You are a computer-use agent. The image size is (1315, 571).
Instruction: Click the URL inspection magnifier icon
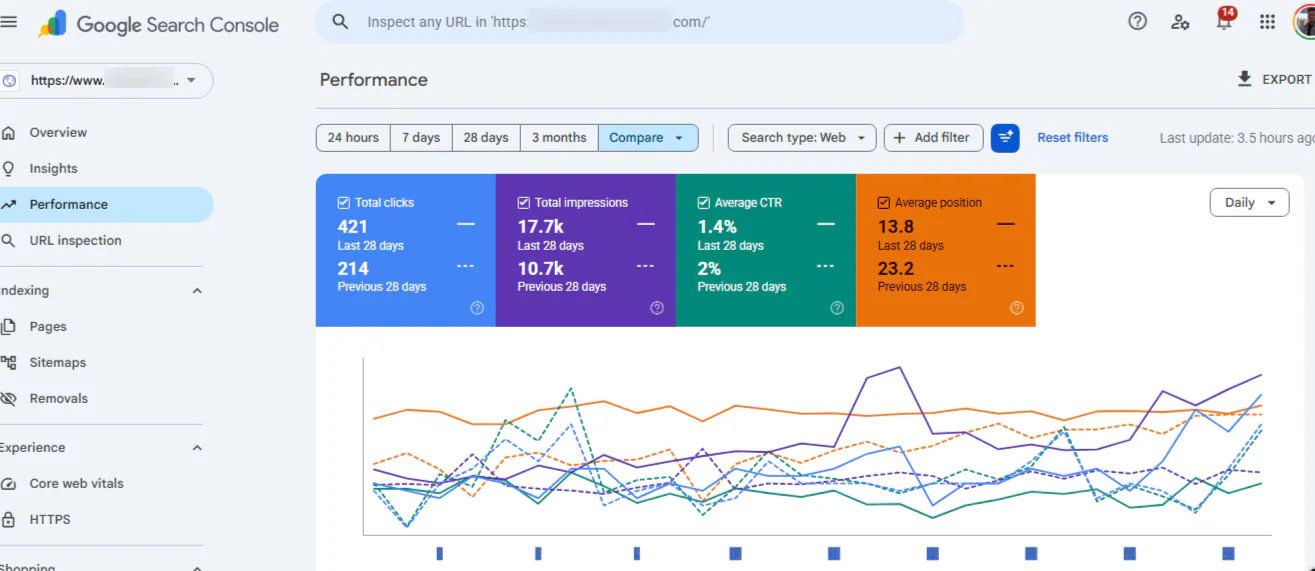[x=9, y=240]
